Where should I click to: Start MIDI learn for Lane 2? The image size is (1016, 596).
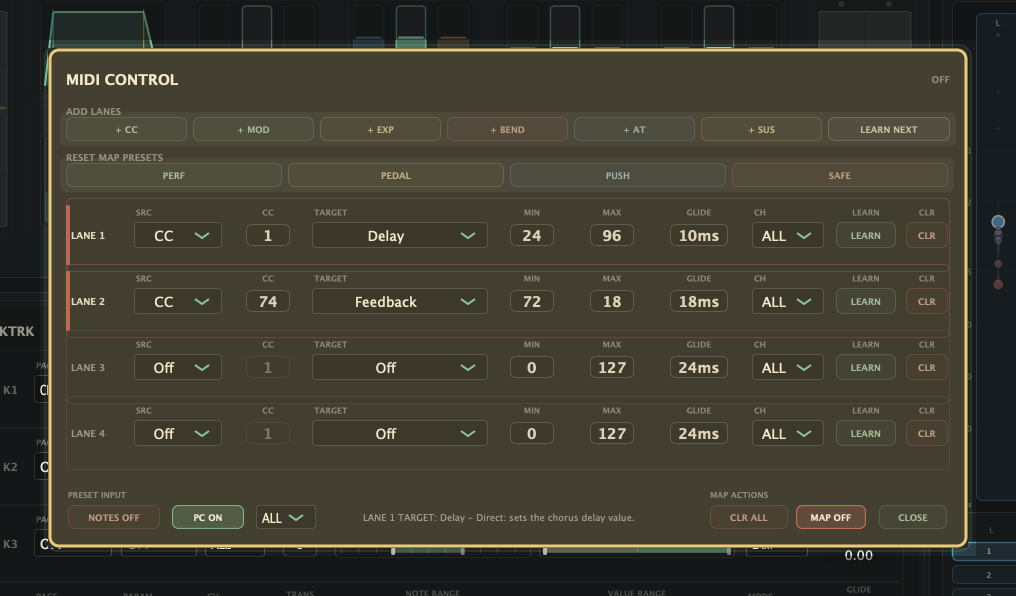click(866, 301)
